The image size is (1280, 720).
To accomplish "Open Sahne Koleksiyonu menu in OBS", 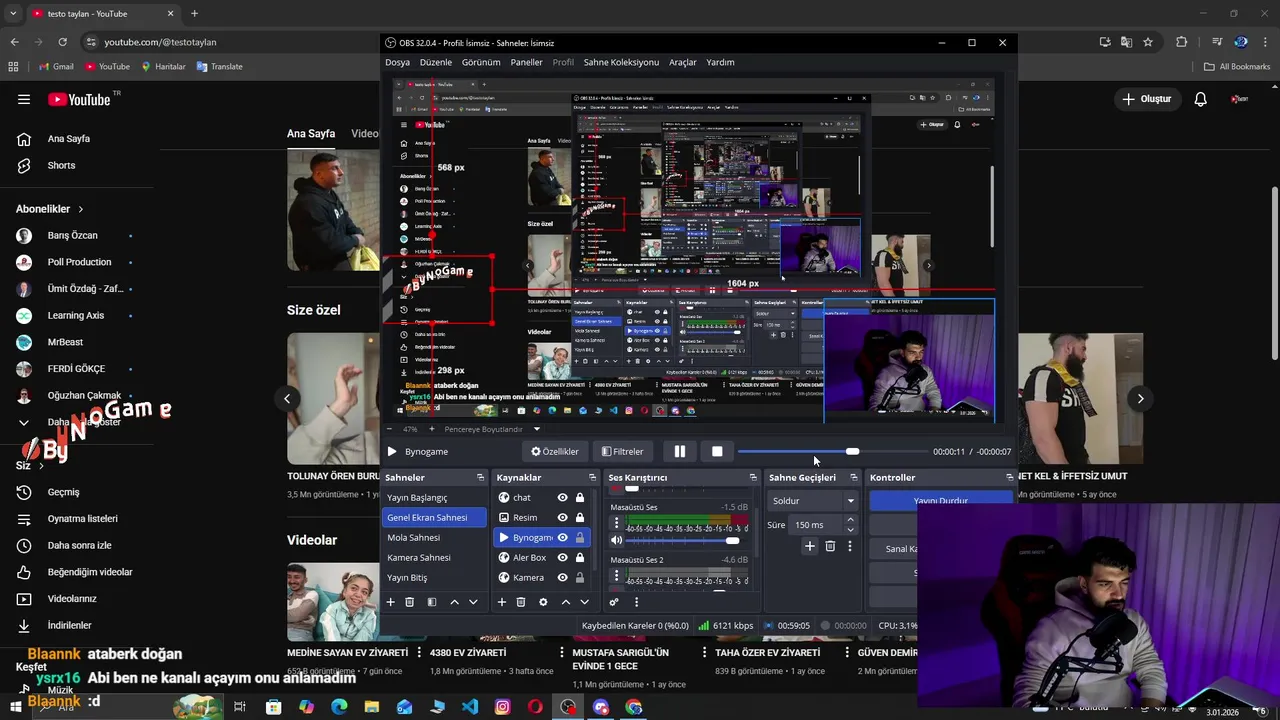I will pos(621,62).
